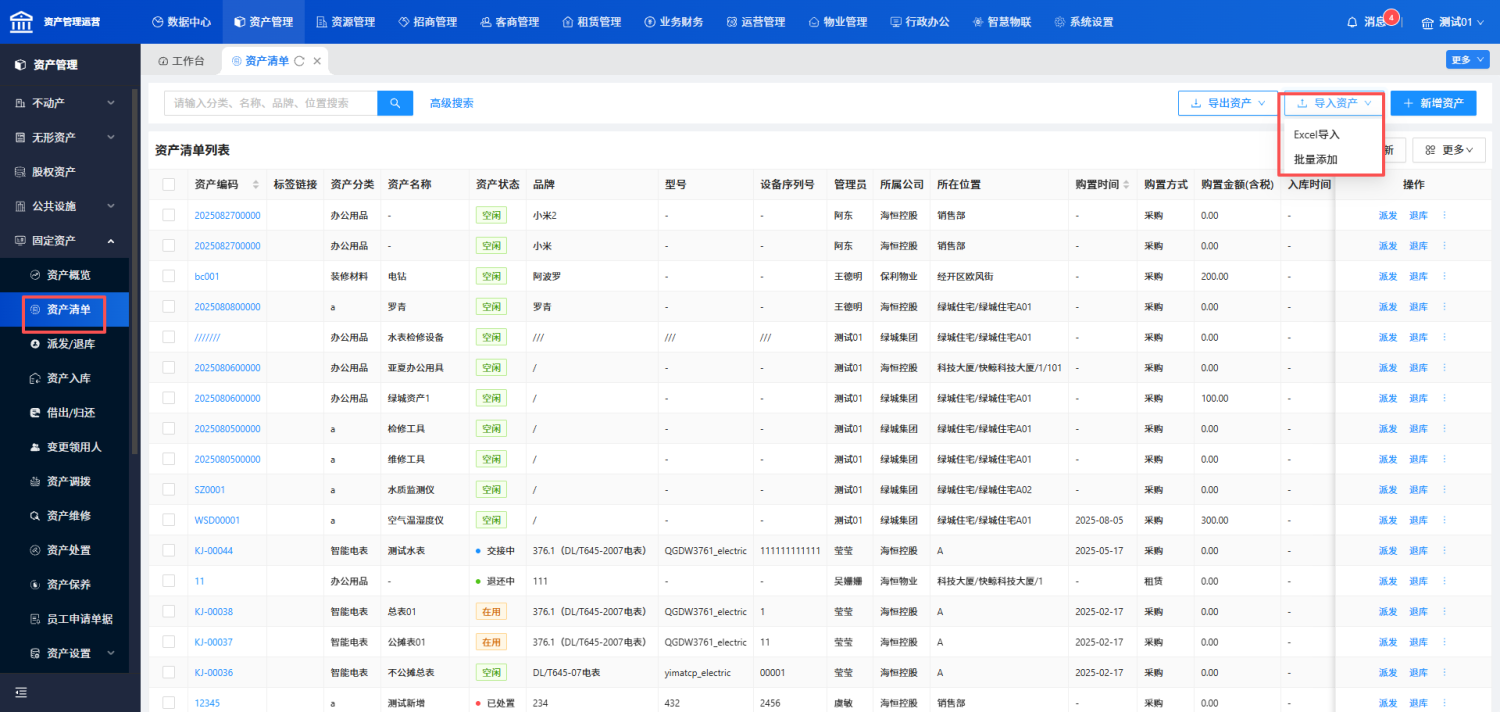Open asset code link WSD00001

point(217,520)
